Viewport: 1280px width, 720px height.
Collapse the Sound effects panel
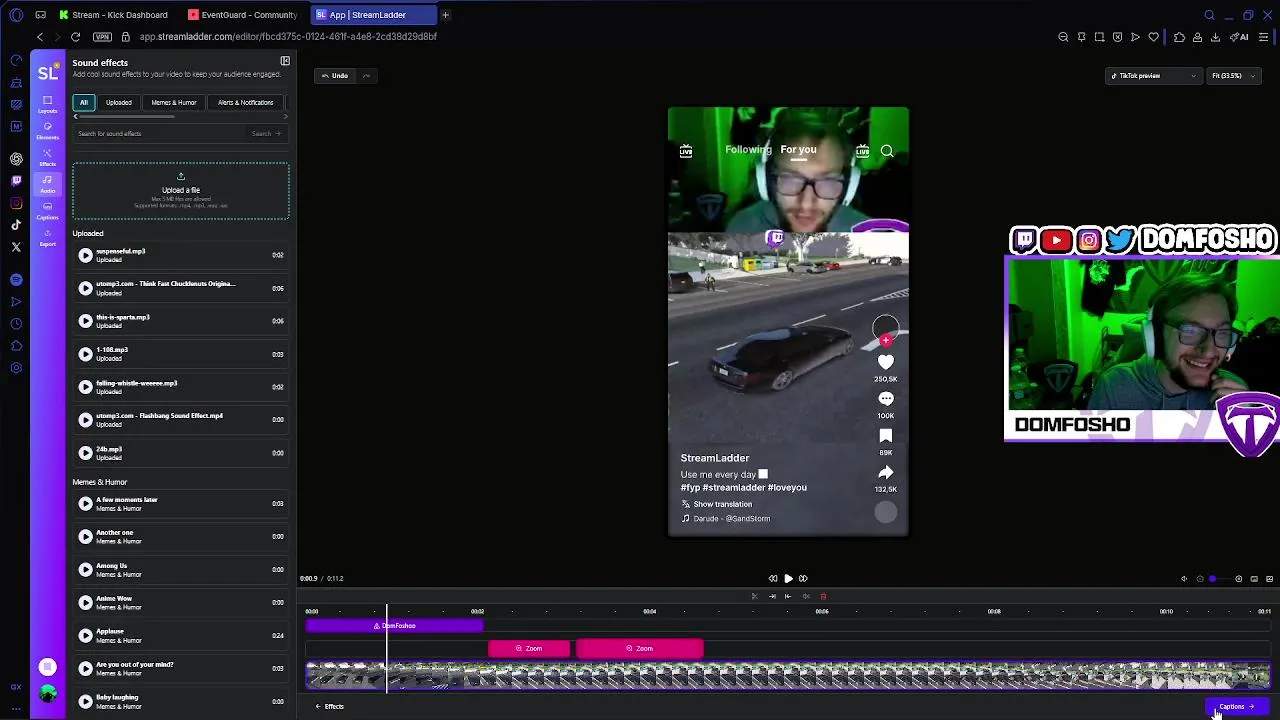click(x=285, y=61)
